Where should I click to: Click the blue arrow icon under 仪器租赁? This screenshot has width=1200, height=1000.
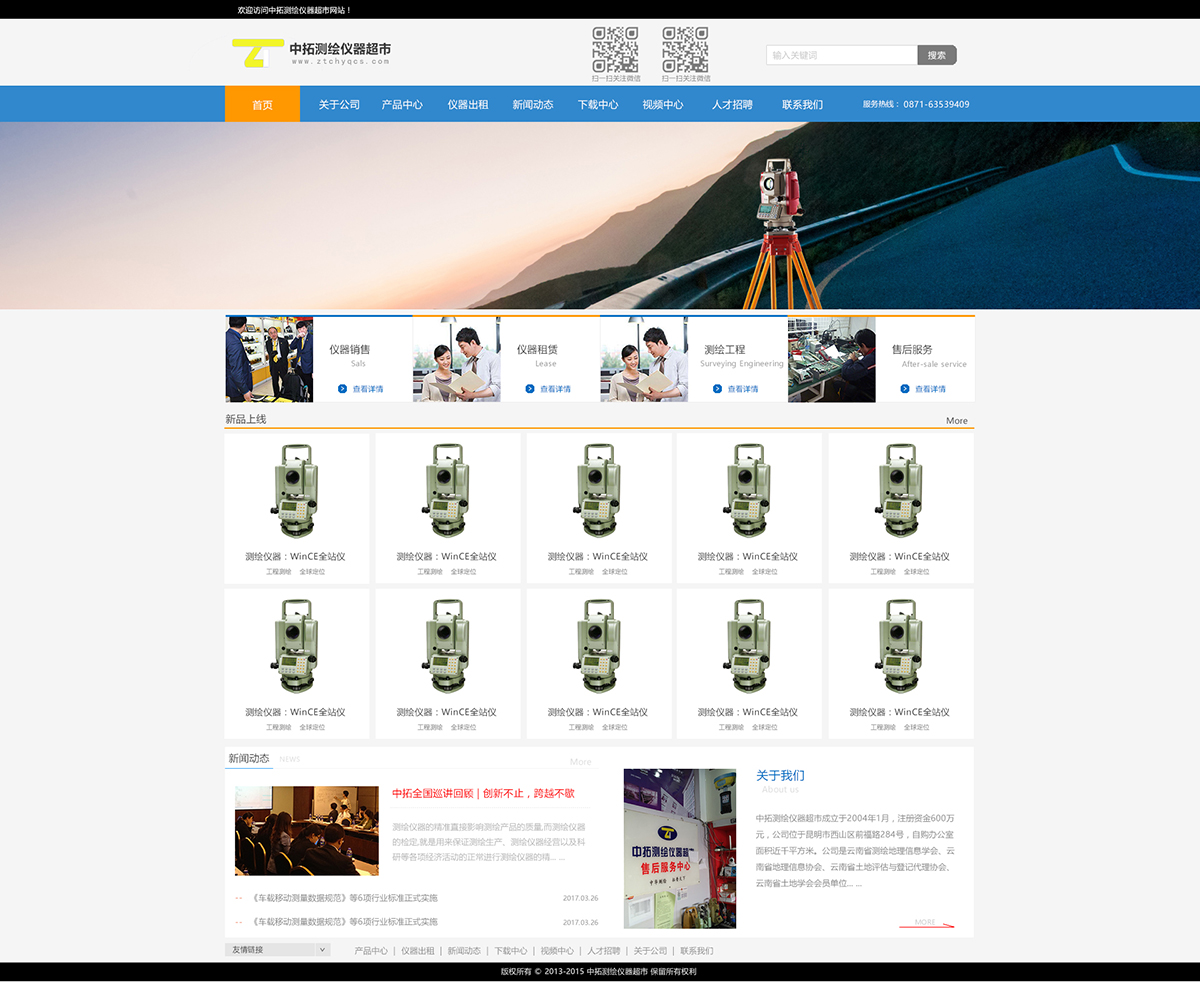coord(530,389)
